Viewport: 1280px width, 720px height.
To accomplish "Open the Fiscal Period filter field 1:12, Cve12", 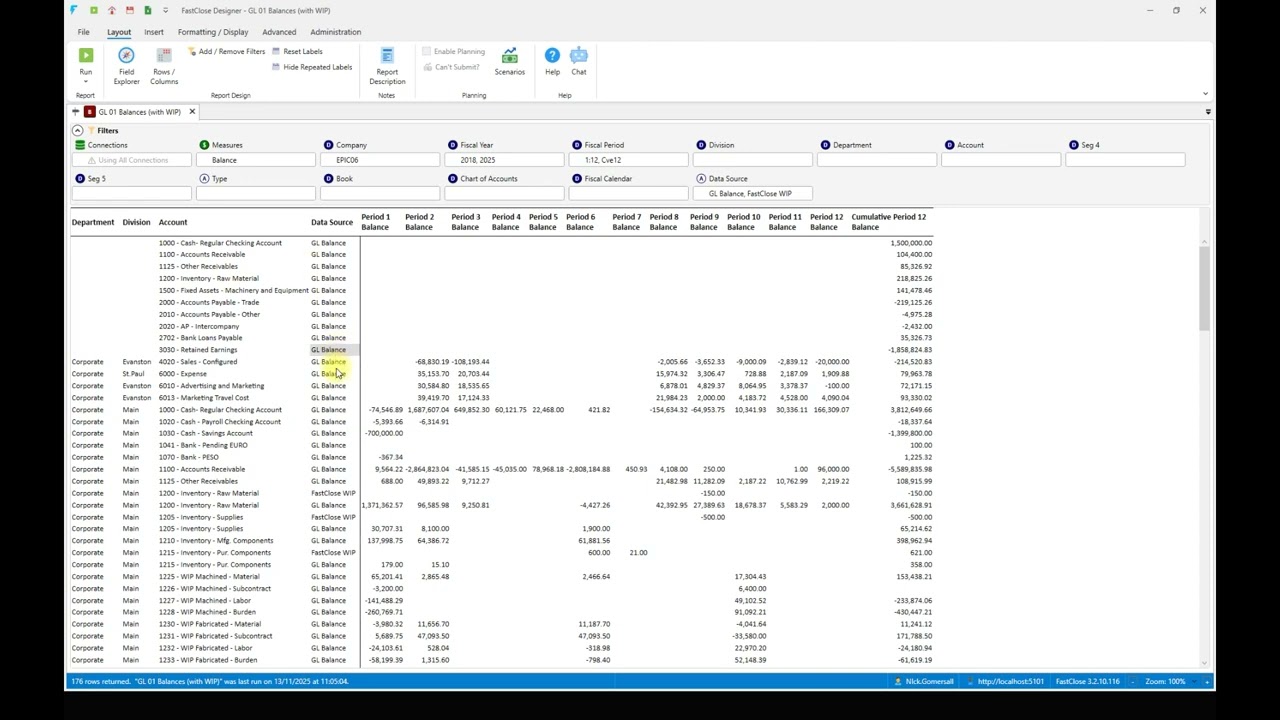I will click(x=628, y=160).
